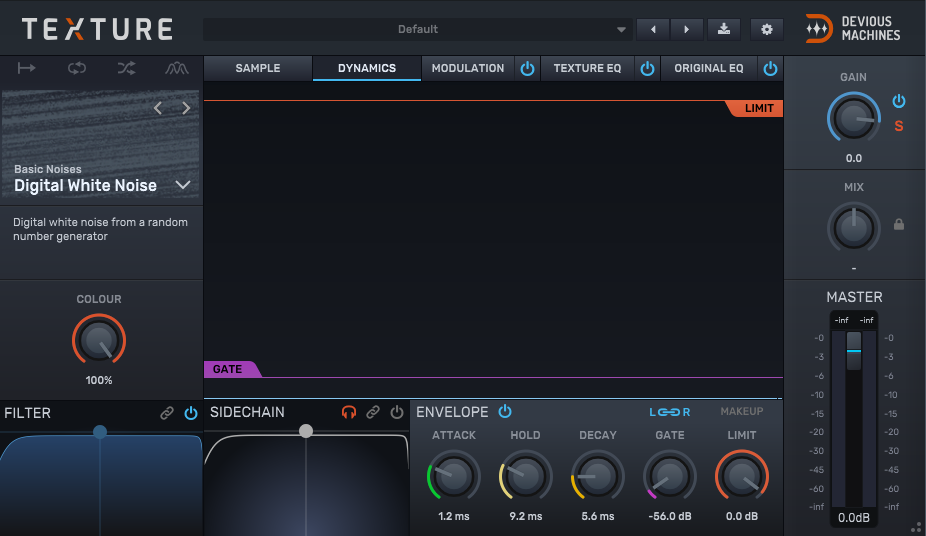The width and height of the screenshot is (926, 536).
Task: Click the envelope Gate knob
Action: pos(670,476)
